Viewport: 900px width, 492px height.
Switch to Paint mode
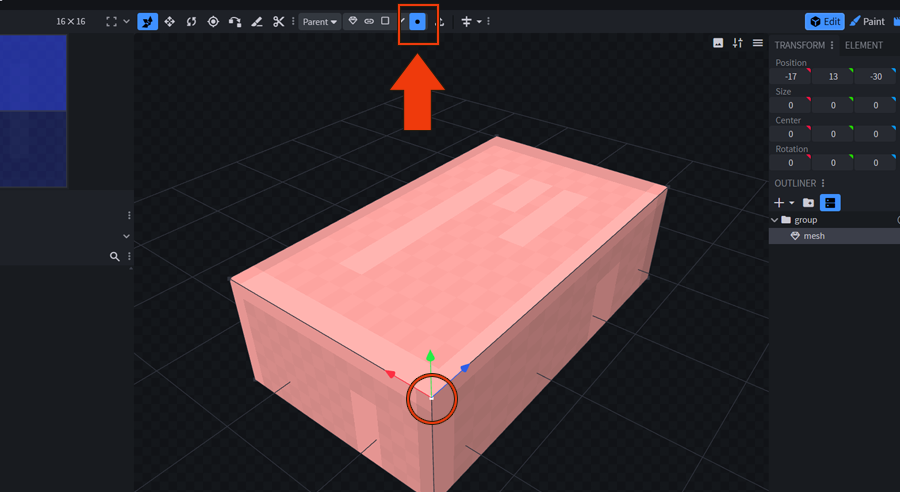click(x=867, y=21)
